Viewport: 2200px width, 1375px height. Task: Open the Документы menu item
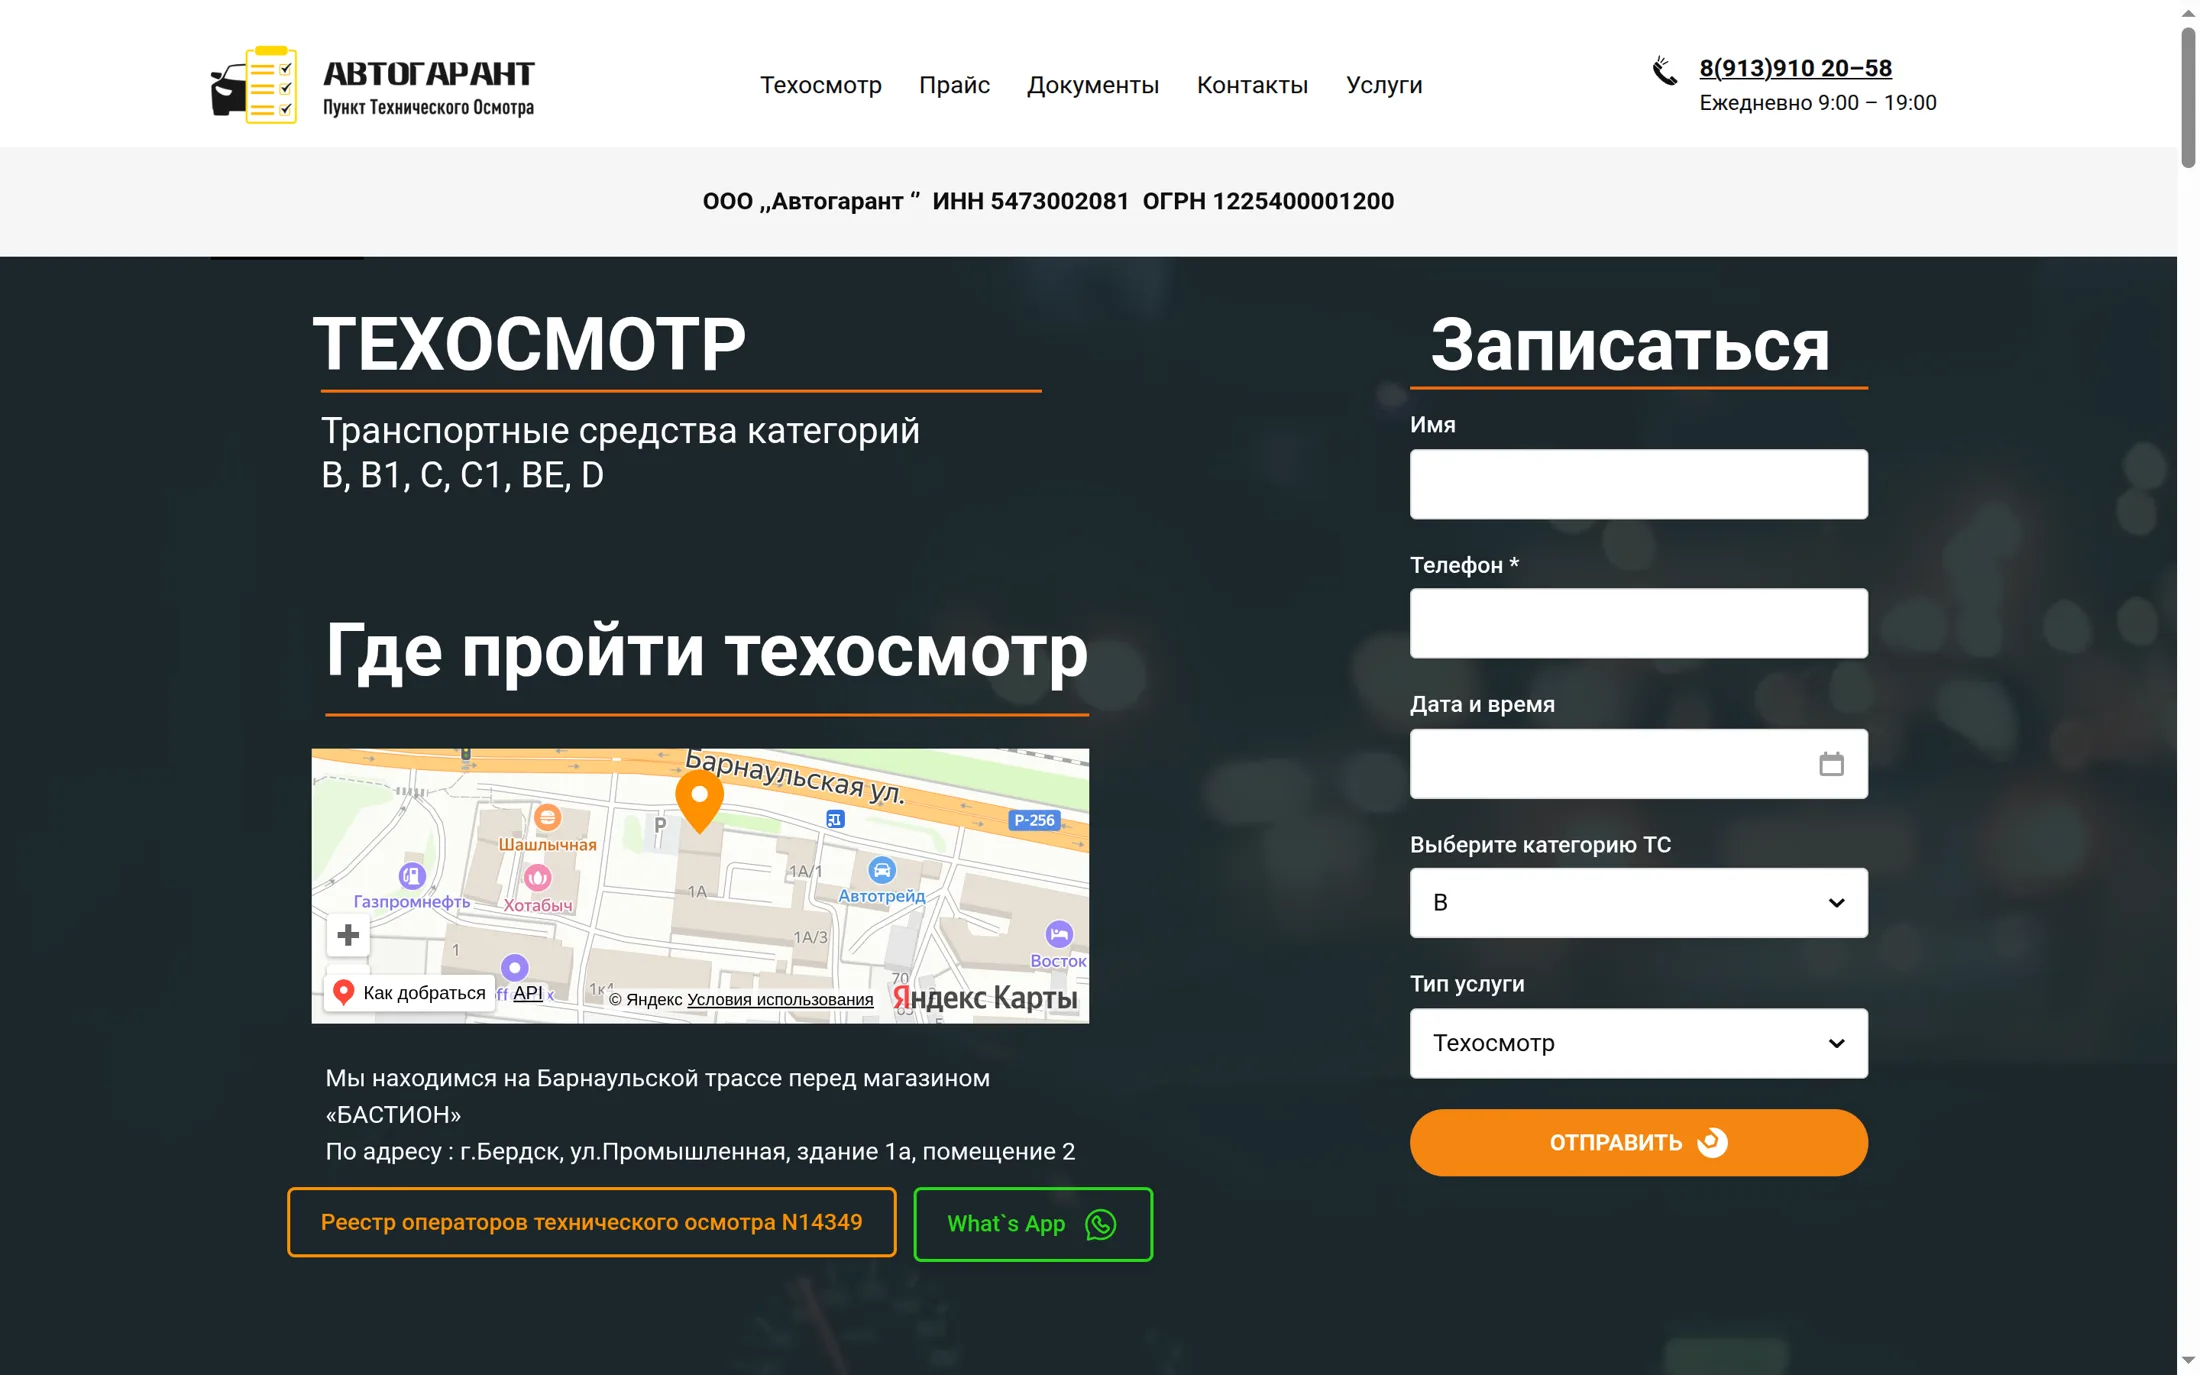(1093, 85)
